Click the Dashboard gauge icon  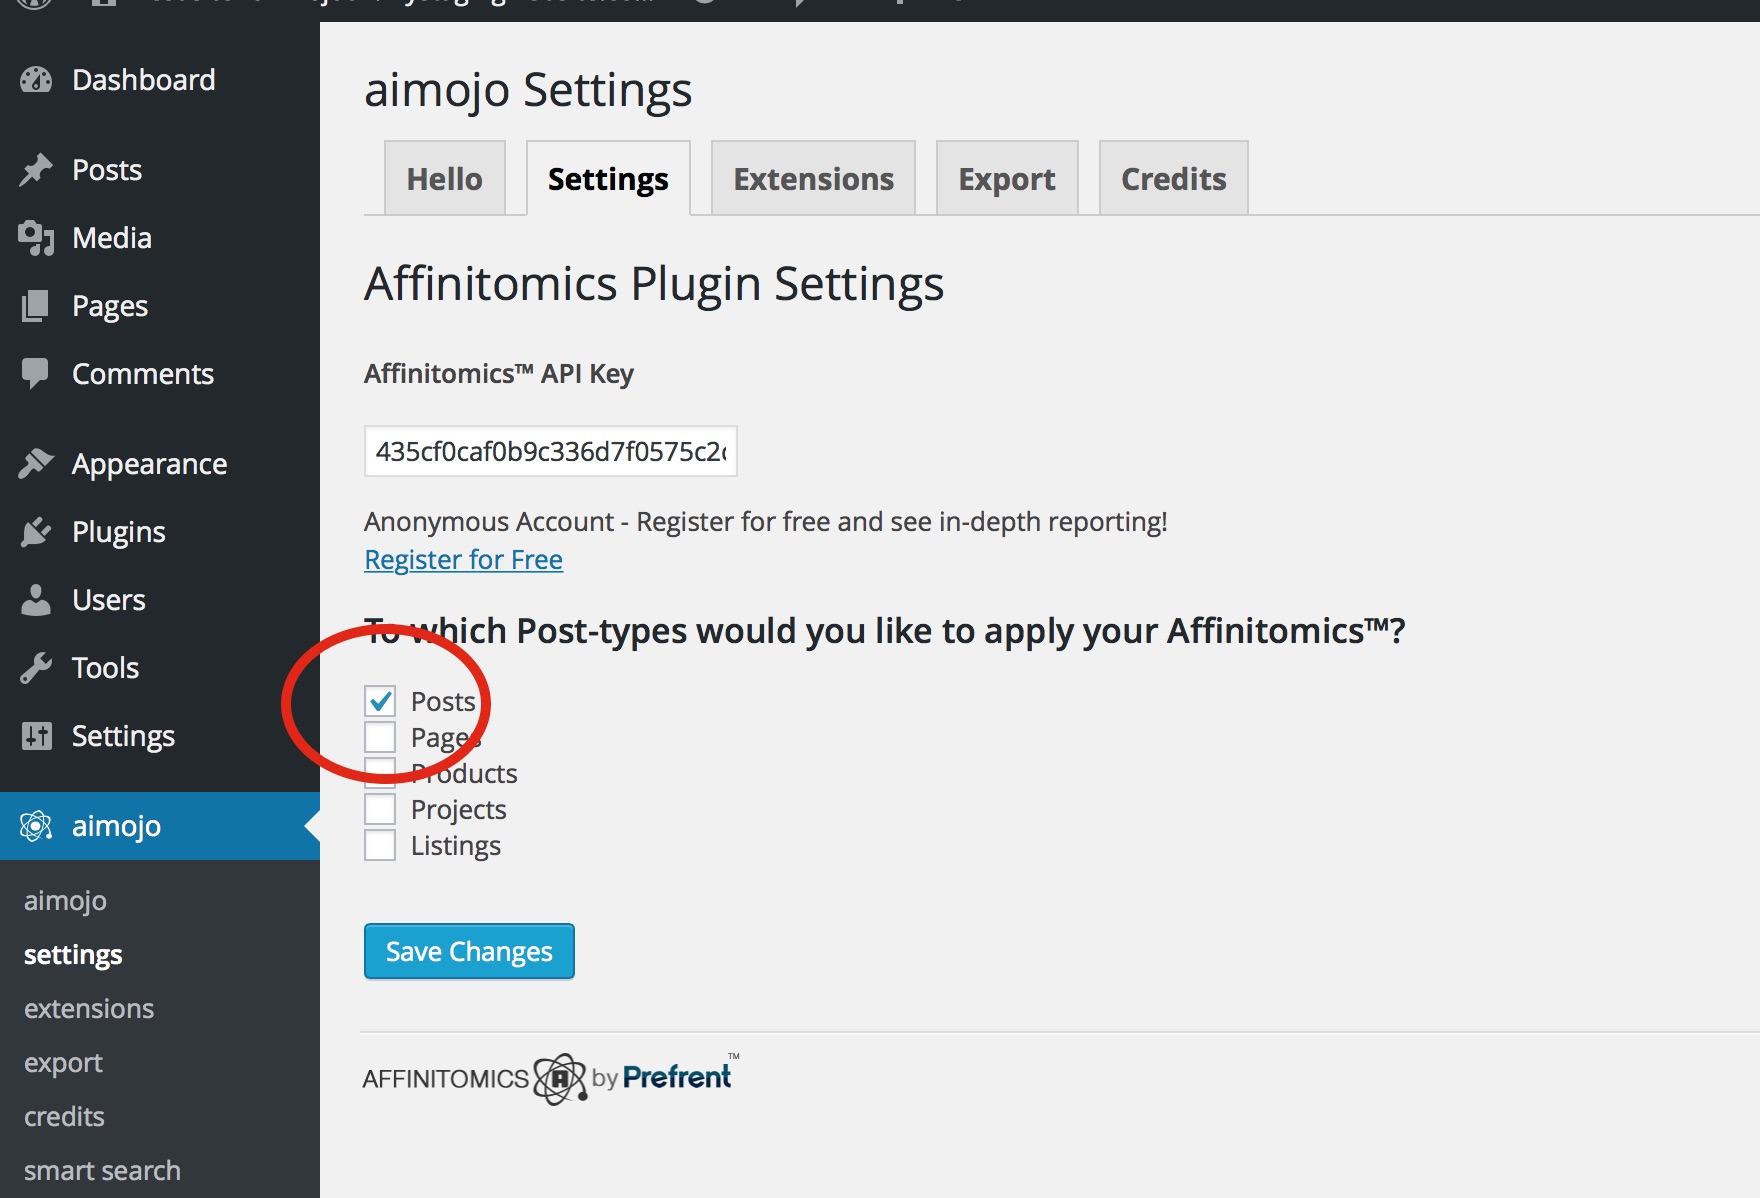pyautogui.click(x=36, y=80)
